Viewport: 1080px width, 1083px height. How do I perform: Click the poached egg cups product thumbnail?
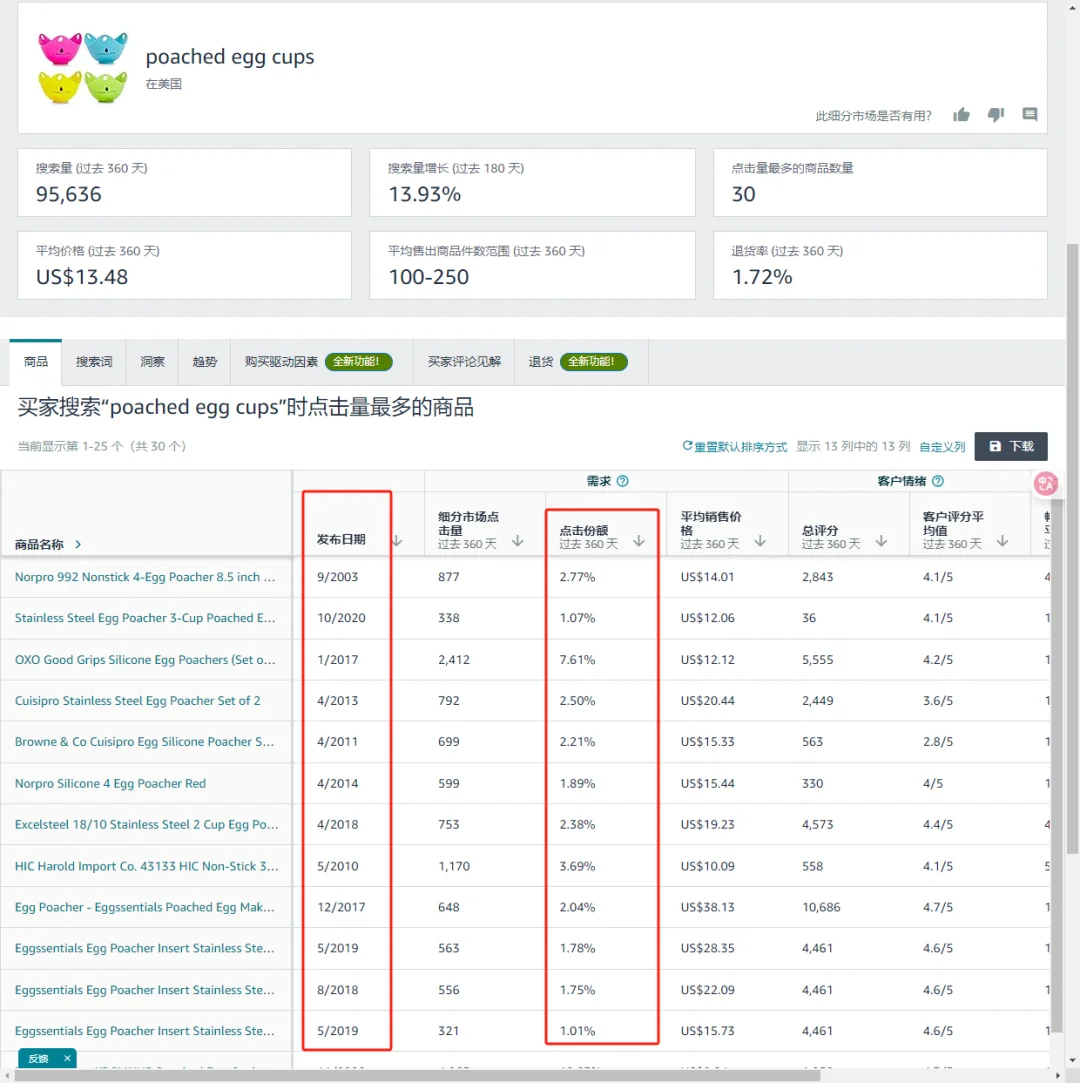(83, 68)
